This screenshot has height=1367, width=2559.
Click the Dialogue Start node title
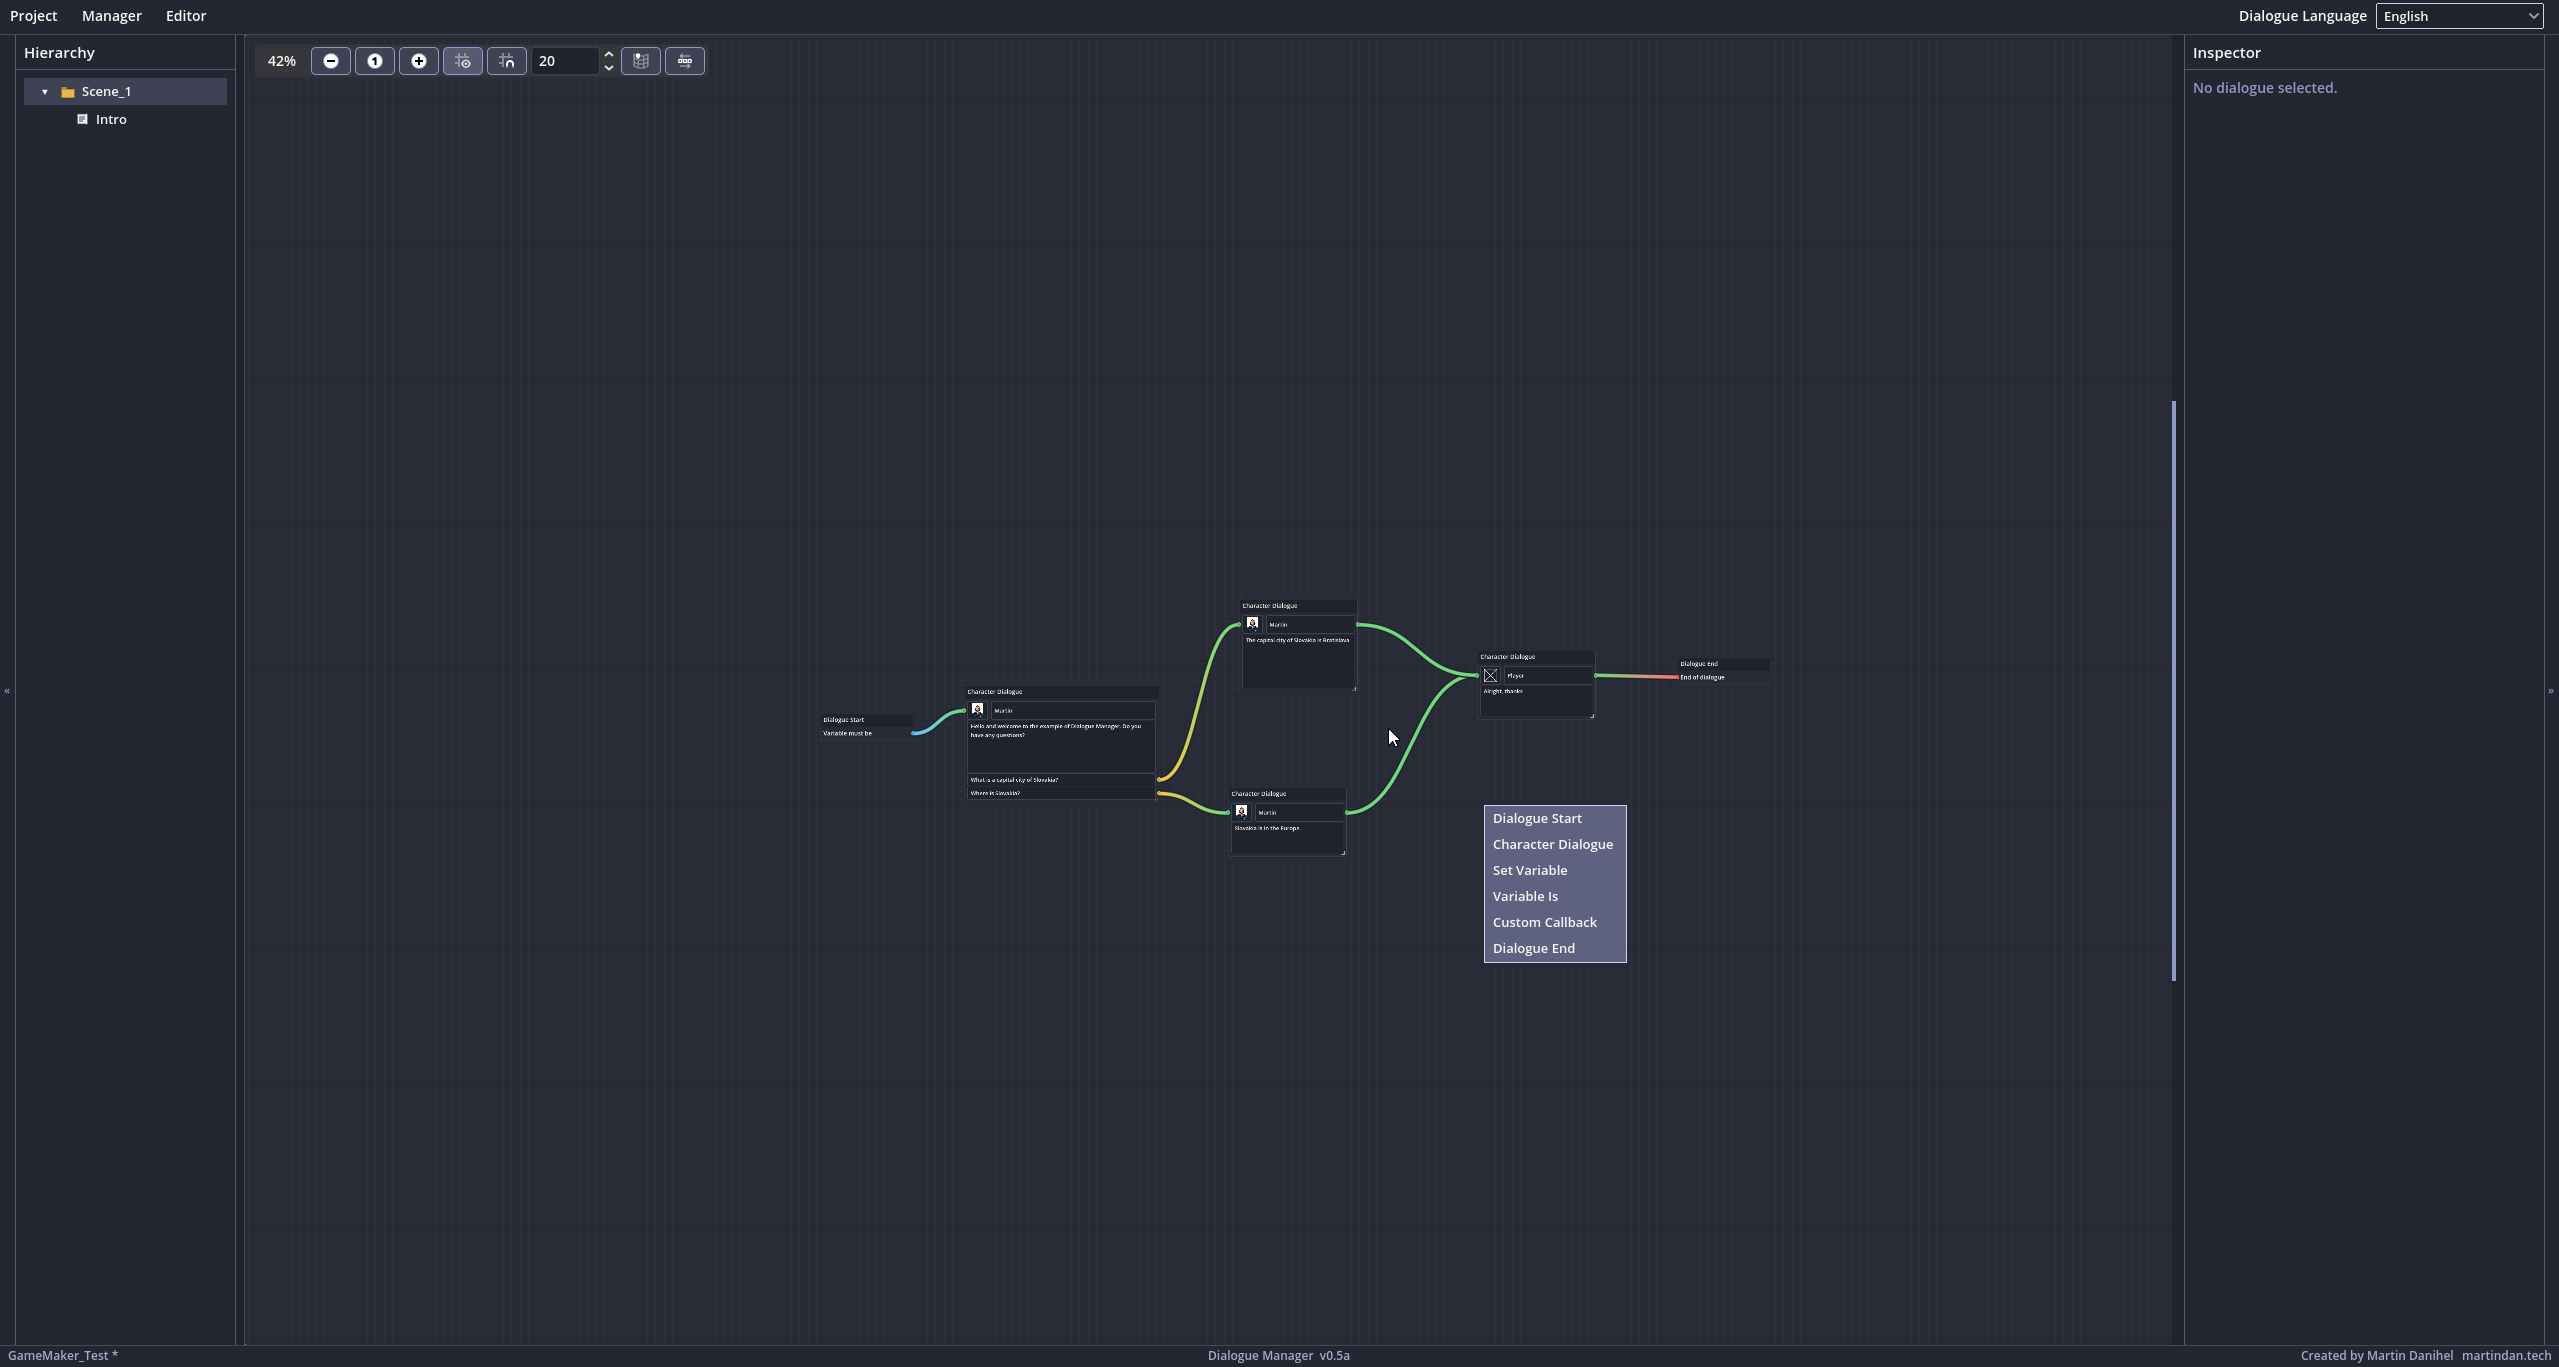(844, 720)
